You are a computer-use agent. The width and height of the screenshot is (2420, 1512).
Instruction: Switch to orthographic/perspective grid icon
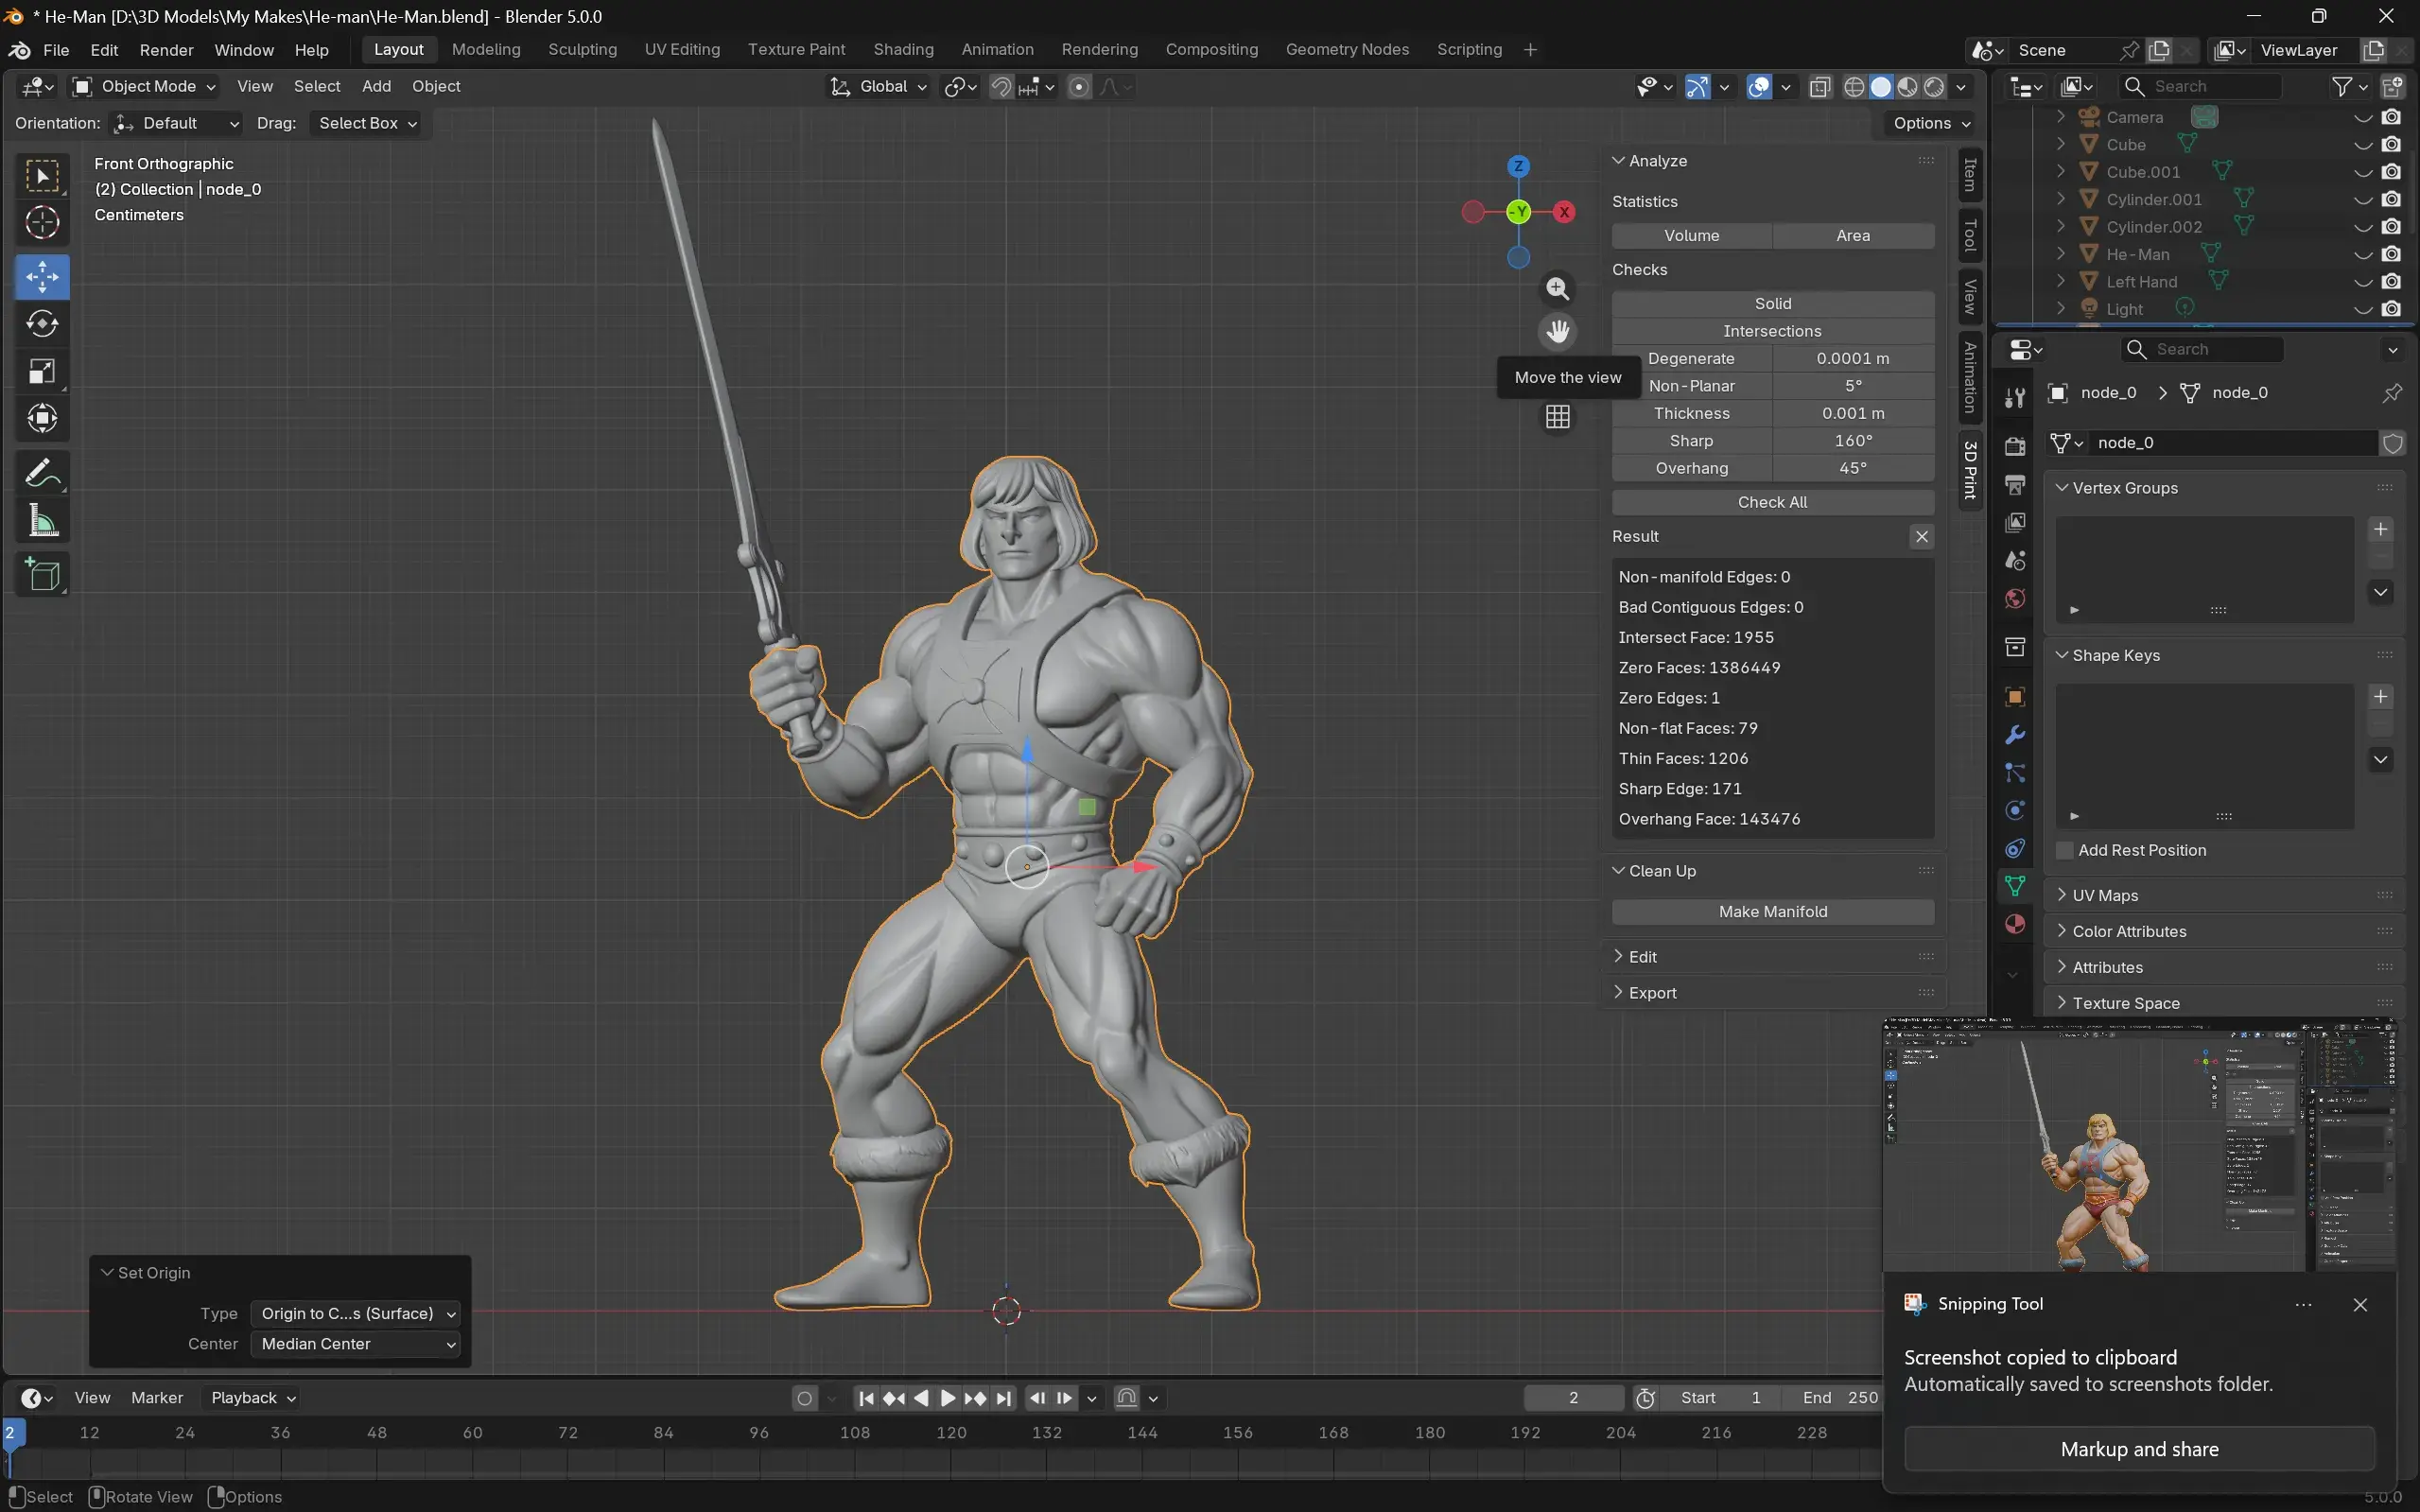pos(1557,417)
